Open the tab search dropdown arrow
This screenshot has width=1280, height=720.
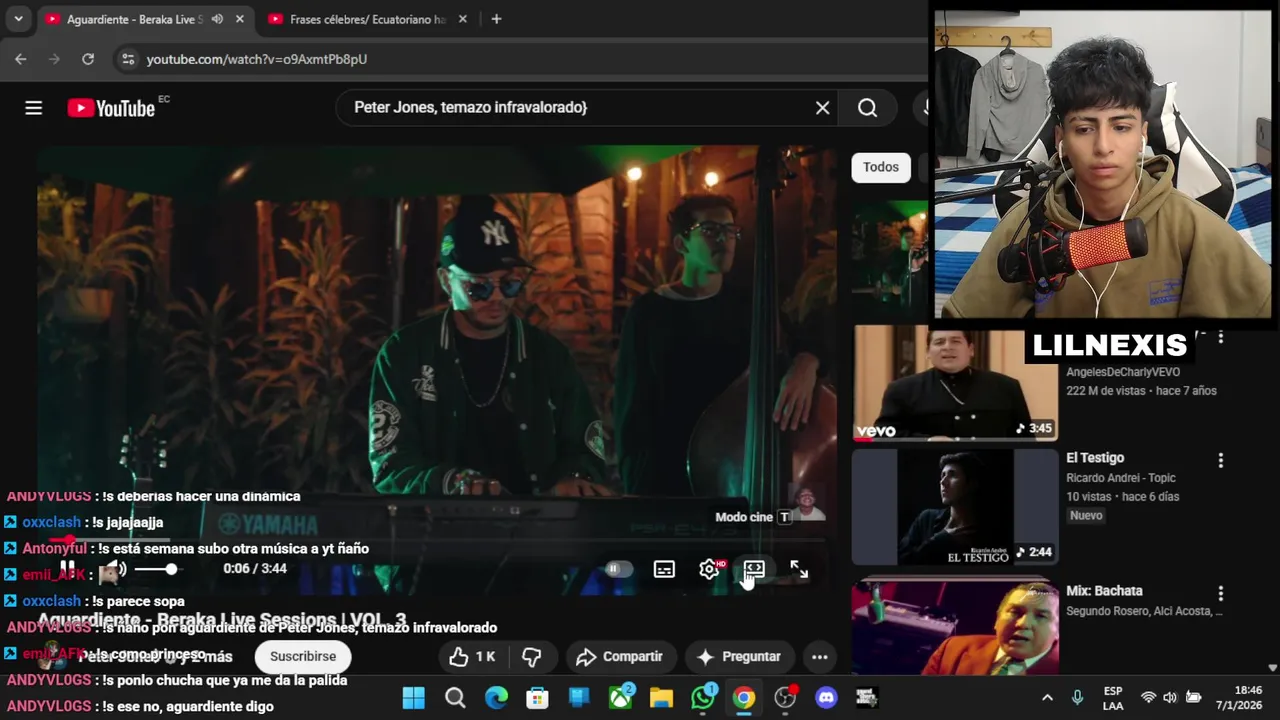18,19
